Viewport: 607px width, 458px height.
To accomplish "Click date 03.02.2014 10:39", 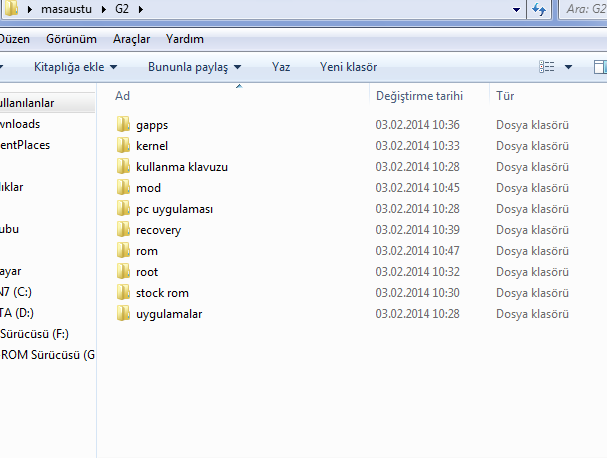I will (x=417, y=230).
